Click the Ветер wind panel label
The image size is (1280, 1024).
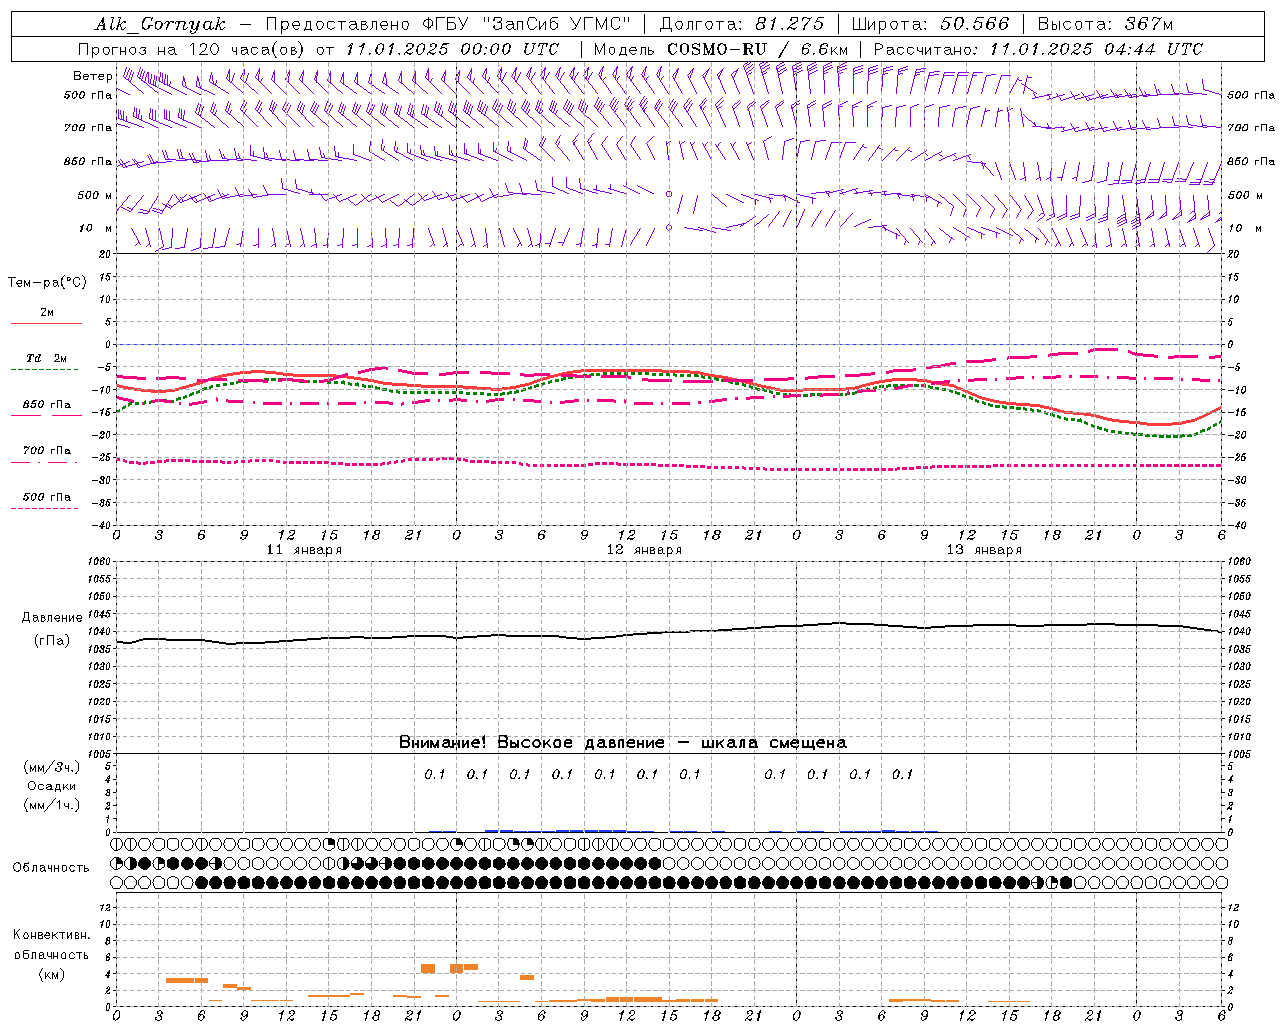(x=92, y=76)
